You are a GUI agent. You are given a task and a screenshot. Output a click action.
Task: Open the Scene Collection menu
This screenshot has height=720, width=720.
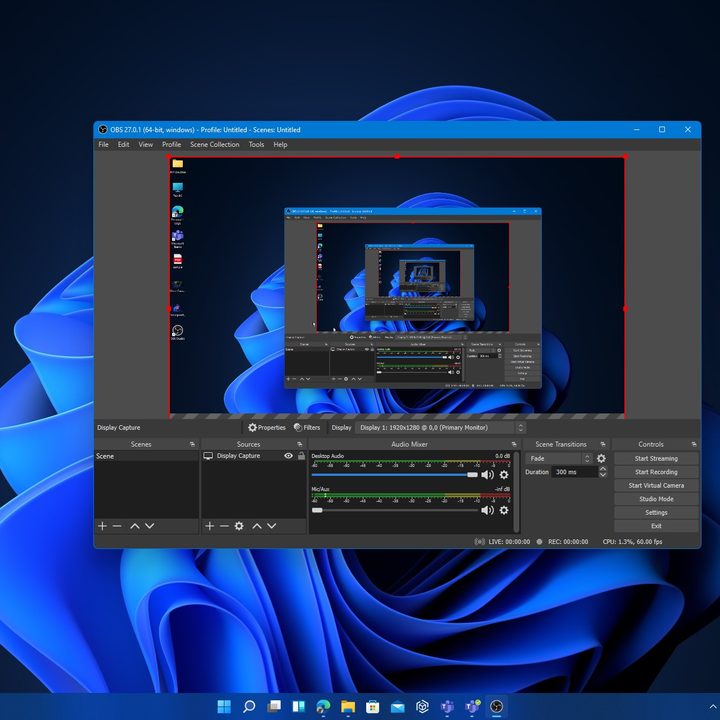pos(214,144)
